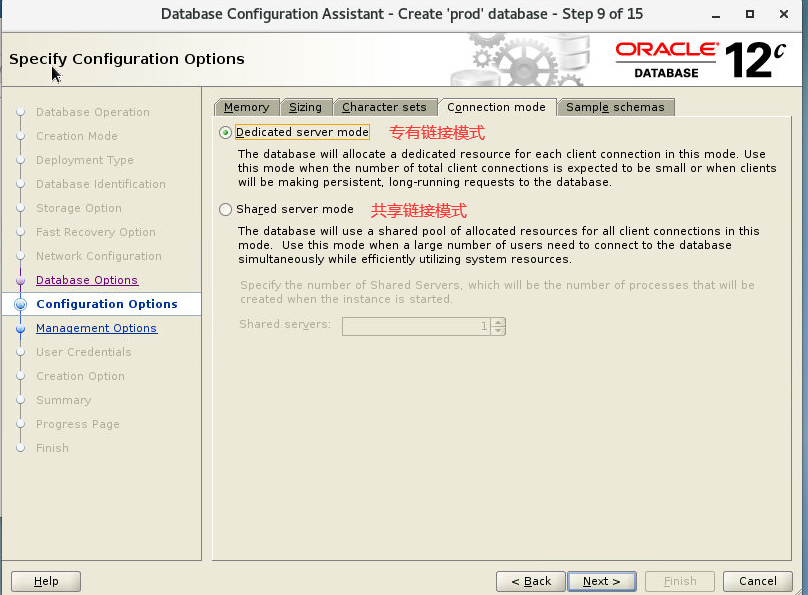Click the Specify Configuration Options heading

[127, 59]
